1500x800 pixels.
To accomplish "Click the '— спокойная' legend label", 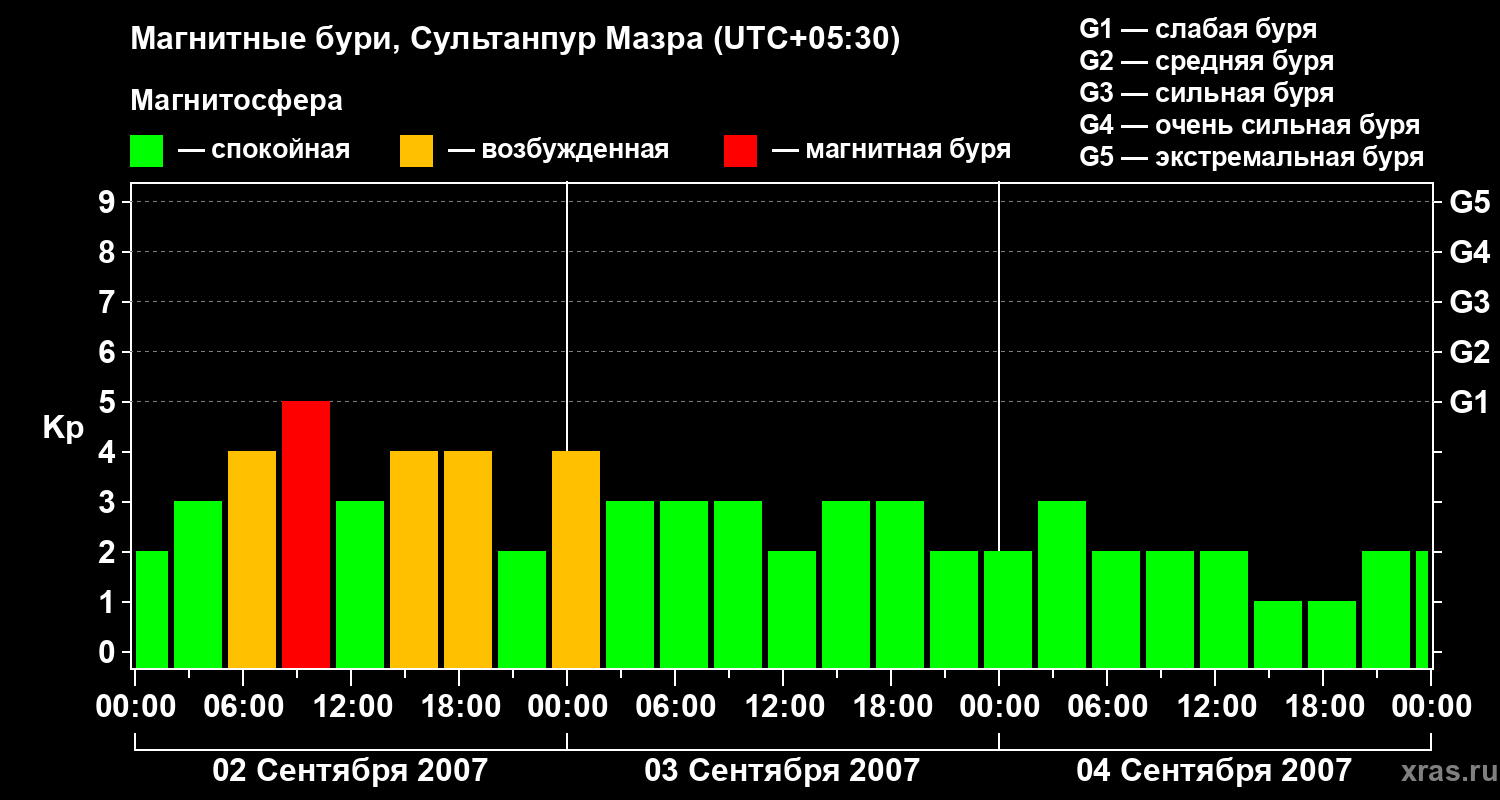I will click(x=264, y=151).
